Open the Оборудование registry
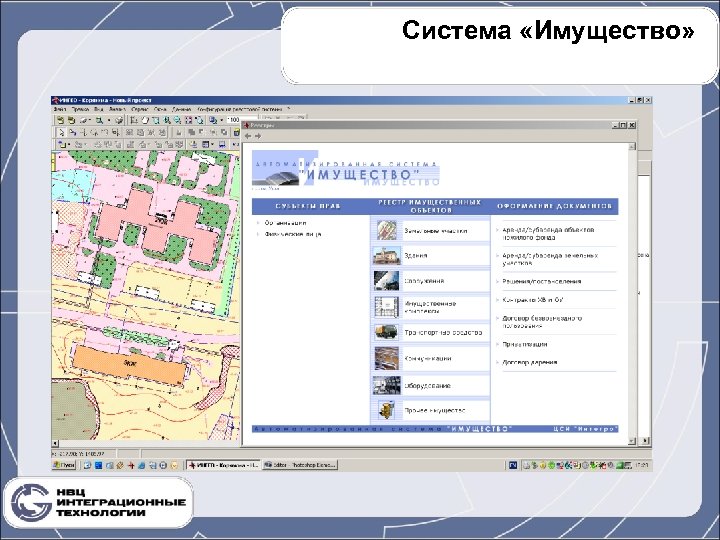 point(427,386)
